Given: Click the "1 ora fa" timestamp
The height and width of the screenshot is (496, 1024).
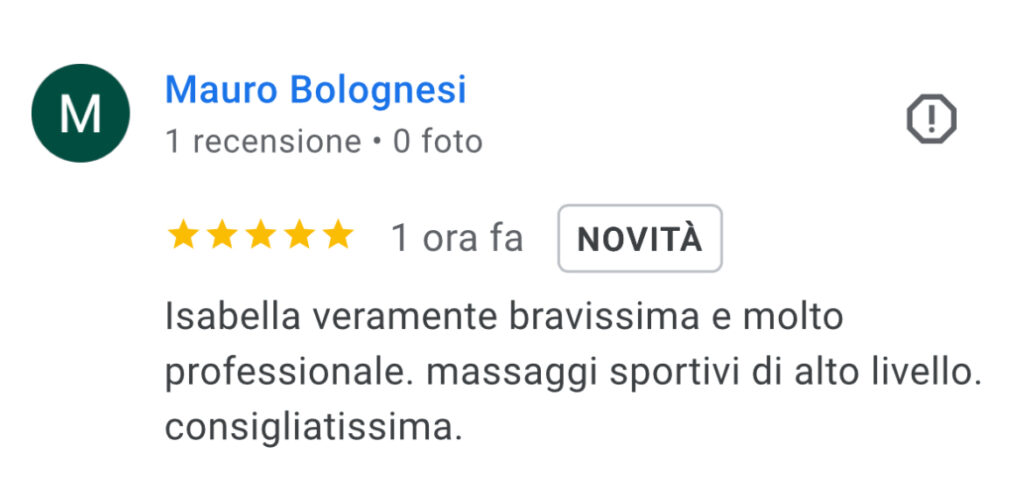Looking at the screenshot, I should pyautogui.click(x=457, y=238).
